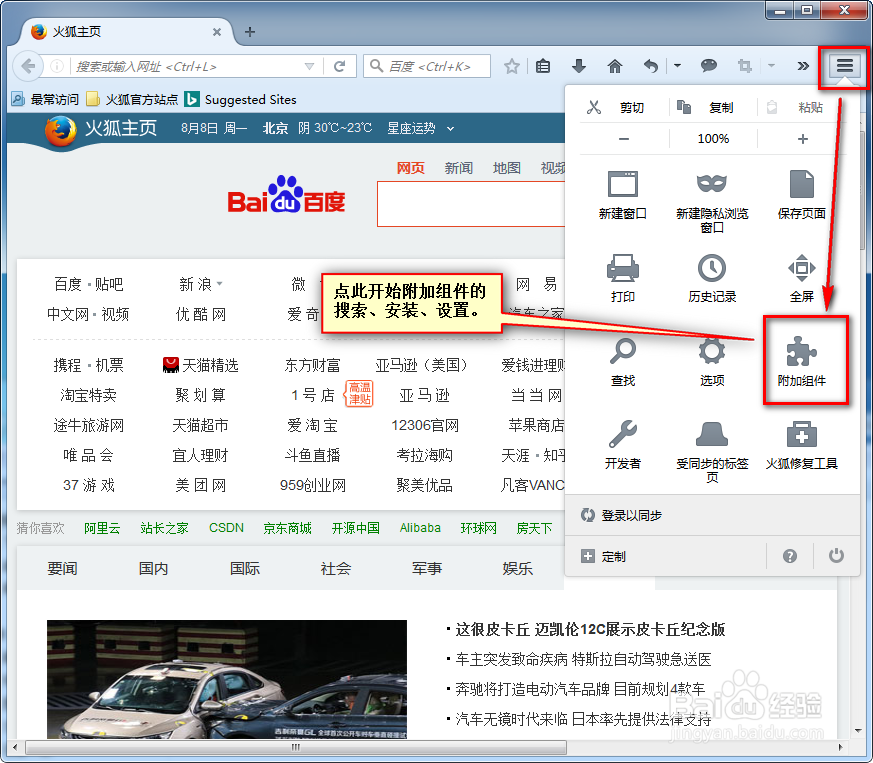Toggle bookmark with the star icon
Screen dimensions: 873x763
512,66
